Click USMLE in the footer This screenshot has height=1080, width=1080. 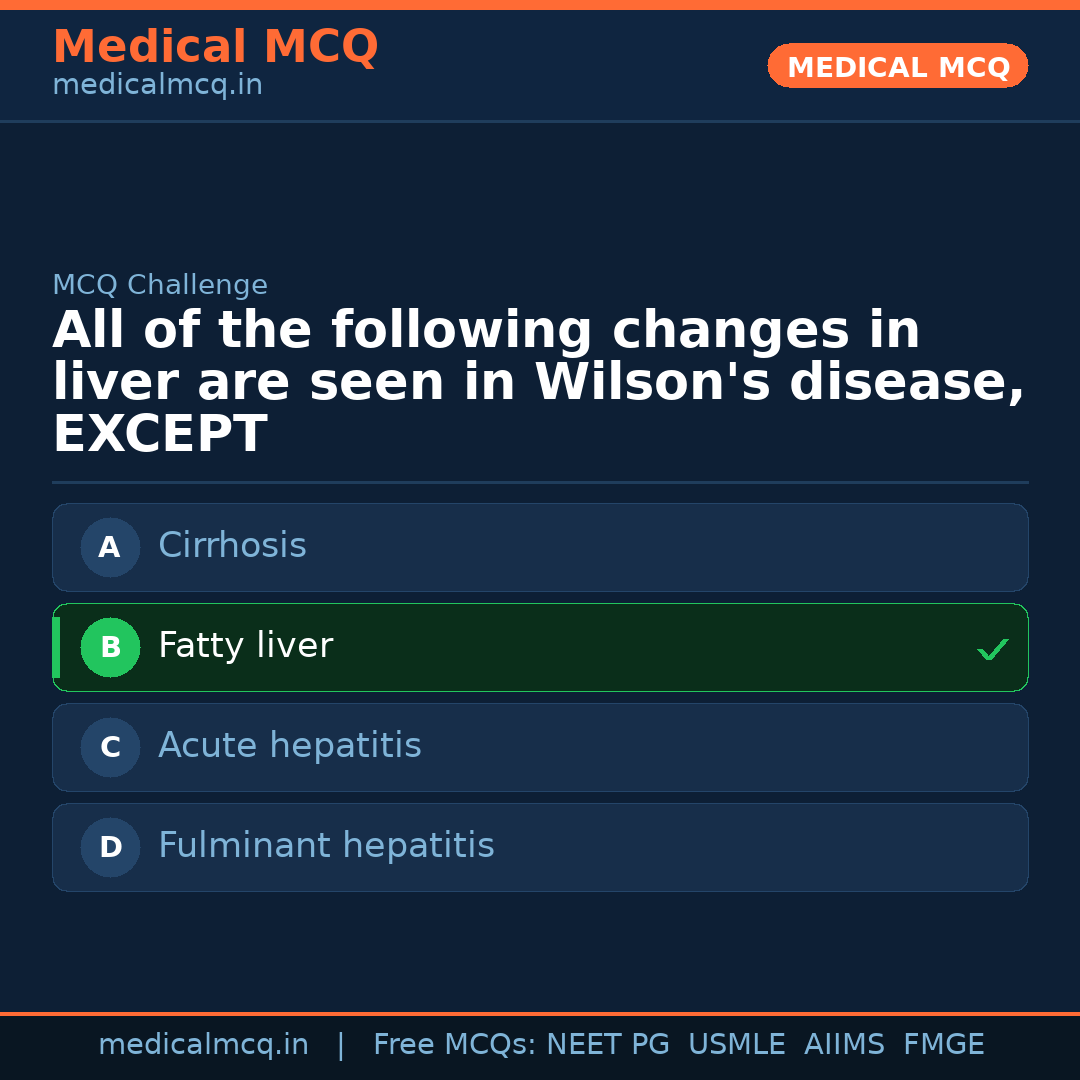[736, 1045]
